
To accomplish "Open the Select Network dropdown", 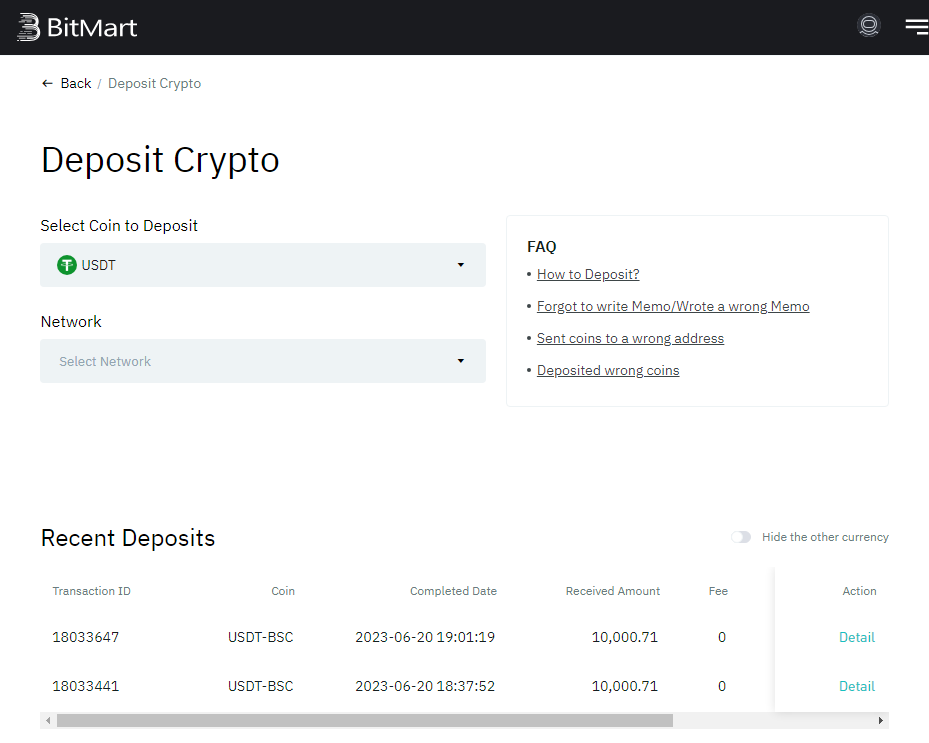I will tap(263, 361).
